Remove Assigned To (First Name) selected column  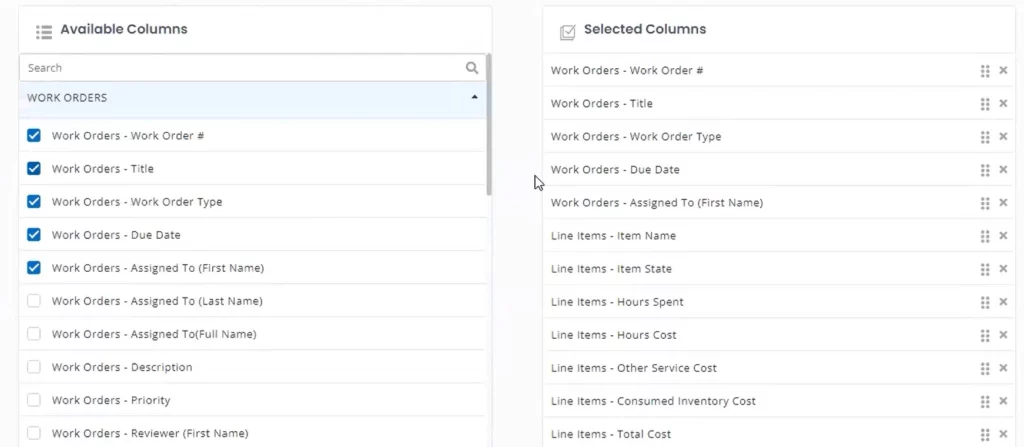1003,203
